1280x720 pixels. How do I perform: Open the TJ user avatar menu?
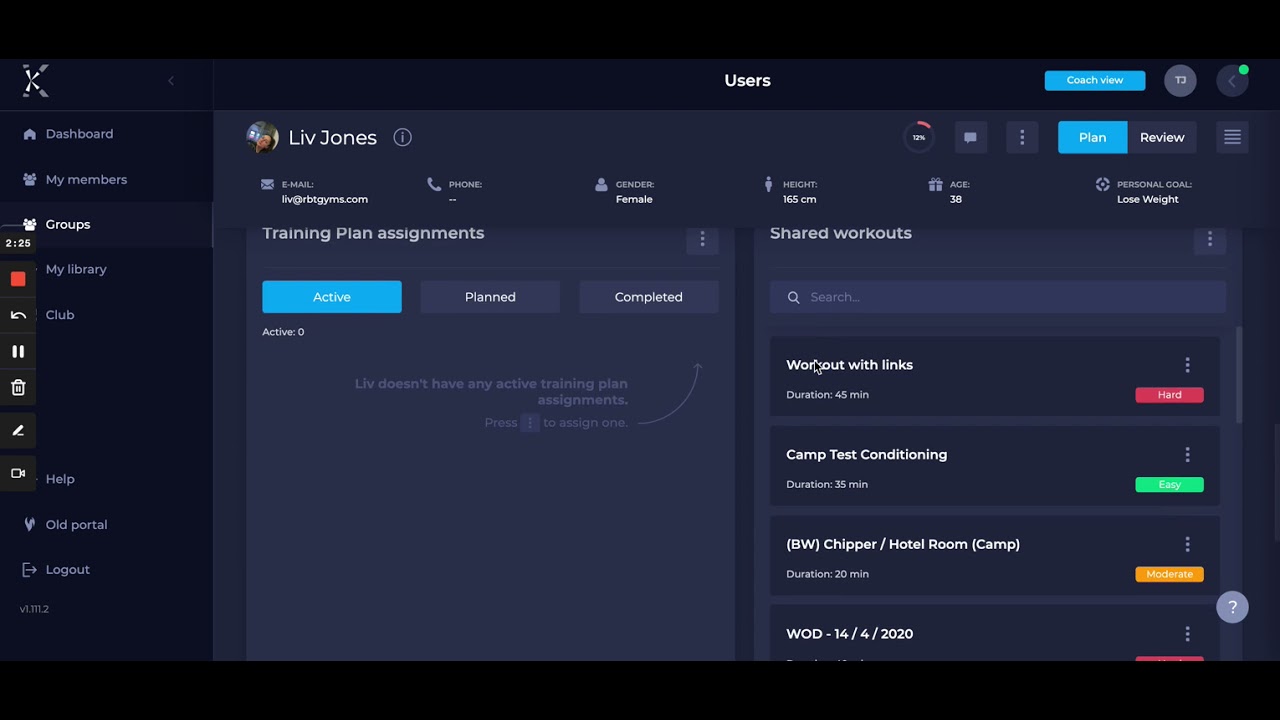pos(1180,80)
